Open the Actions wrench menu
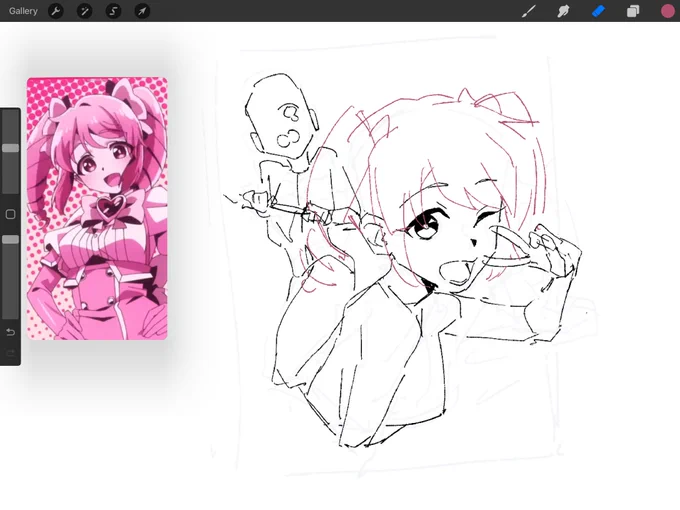The image size is (680, 510). point(56,11)
